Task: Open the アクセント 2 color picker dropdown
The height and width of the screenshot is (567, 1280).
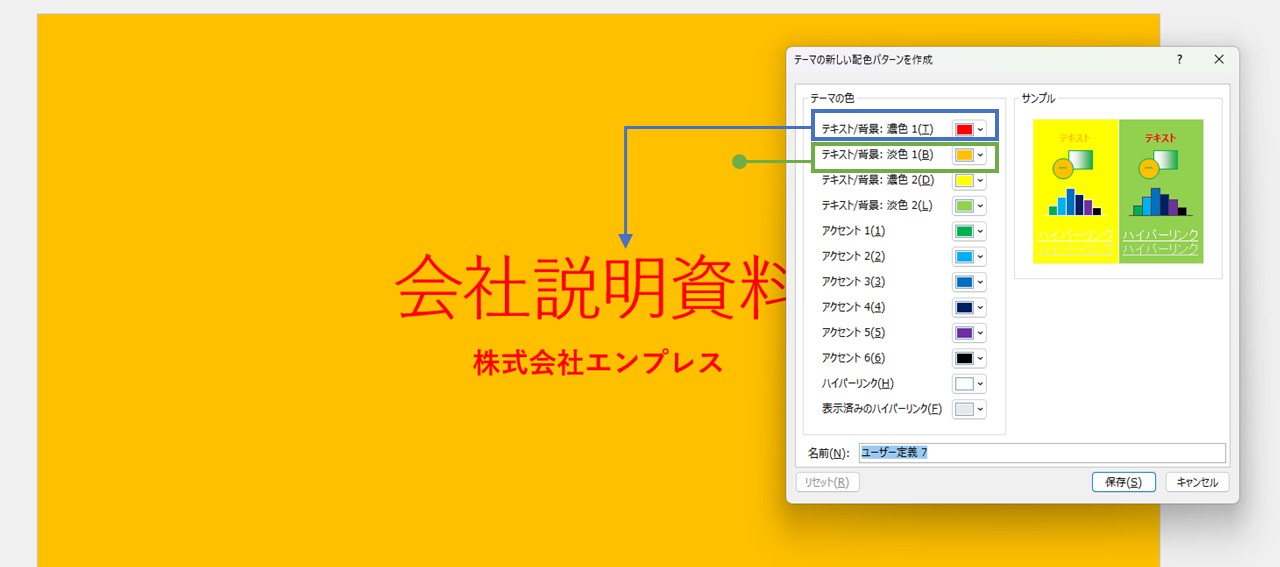Action: click(980, 257)
